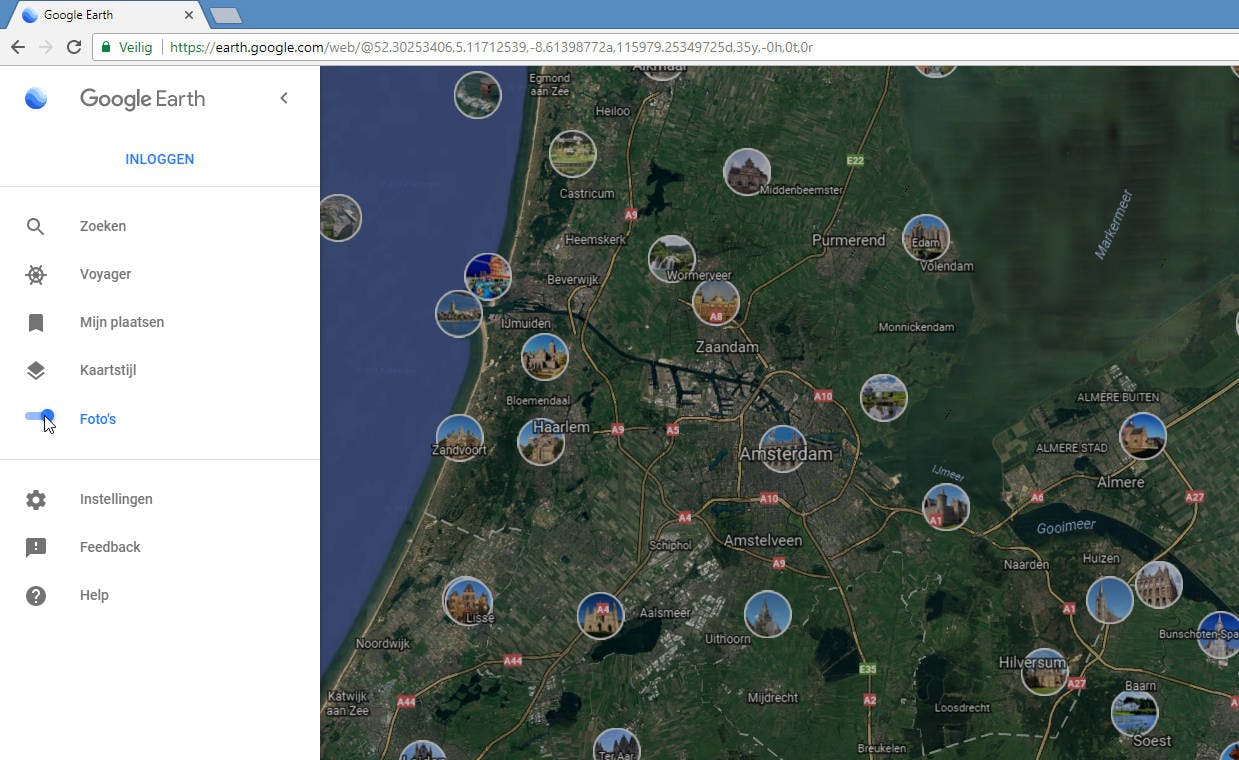
Task: Click the Feedback speech bubble icon
Action: click(x=35, y=548)
